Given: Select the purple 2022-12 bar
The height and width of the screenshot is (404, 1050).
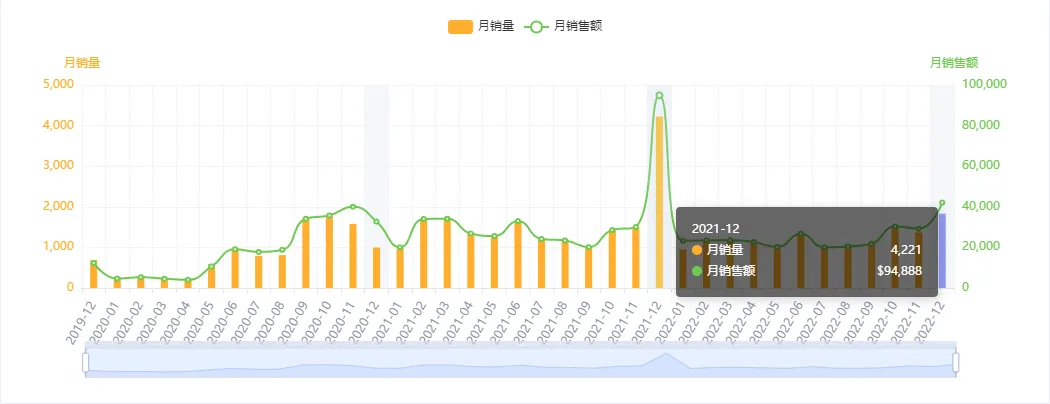Looking at the screenshot, I should 942,251.
